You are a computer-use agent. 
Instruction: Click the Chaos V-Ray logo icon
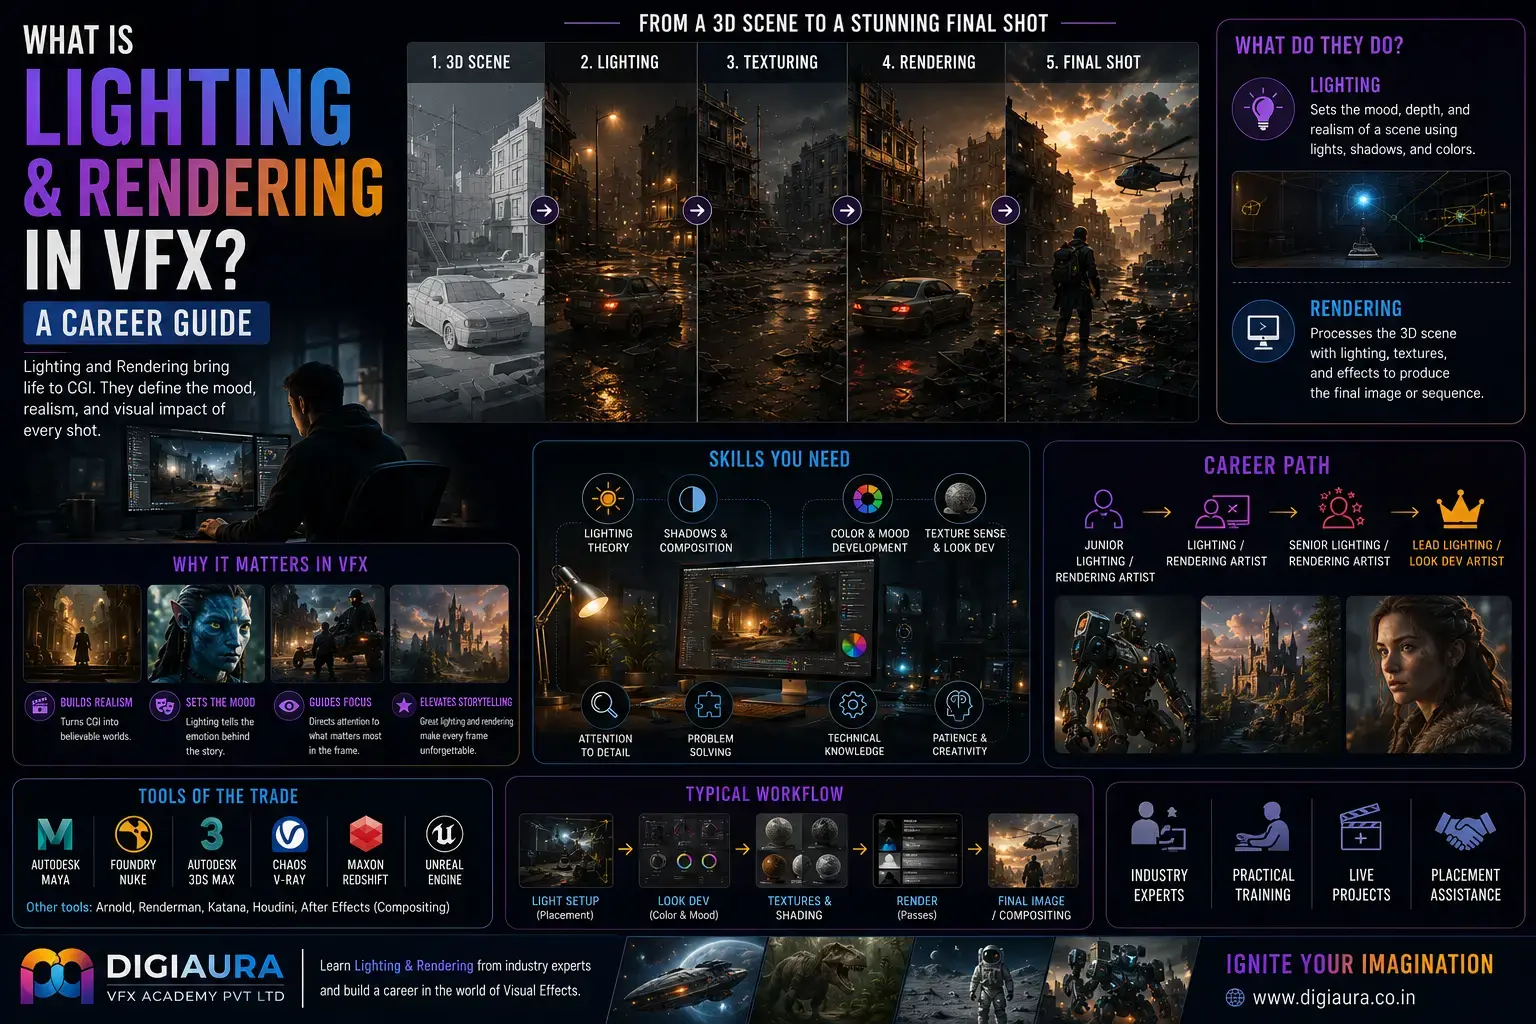(x=290, y=834)
